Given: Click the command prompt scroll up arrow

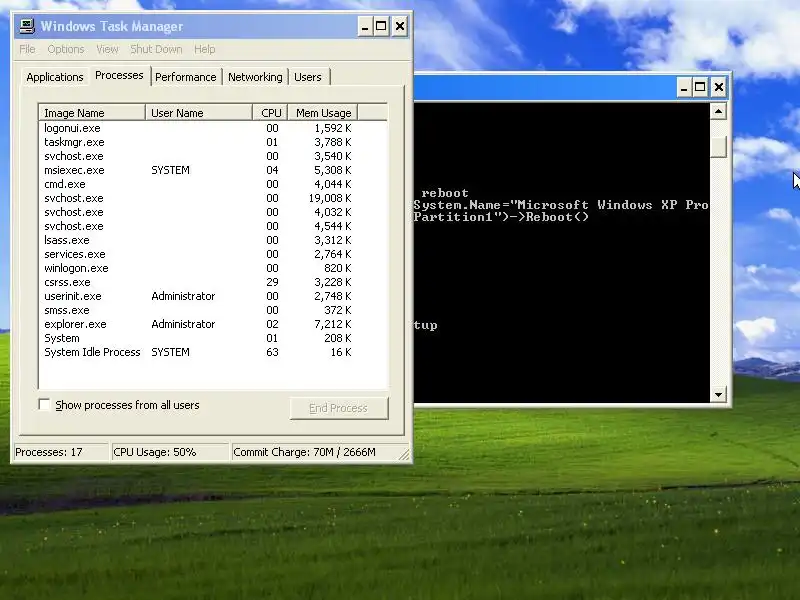Looking at the screenshot, I should 718,111.
